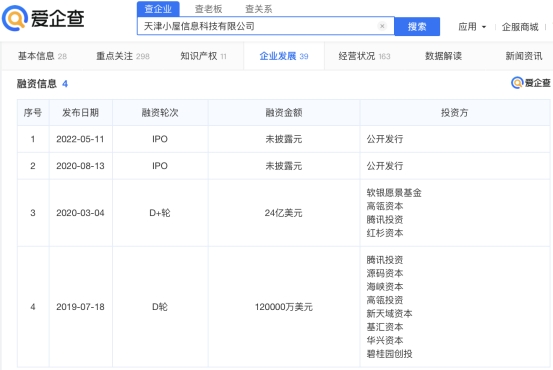Image resolution: width=553 pixels, height=370 pixels.
Task: Click 未披露元 in the 2022-05-11 row
Action: tap(284, 139)
